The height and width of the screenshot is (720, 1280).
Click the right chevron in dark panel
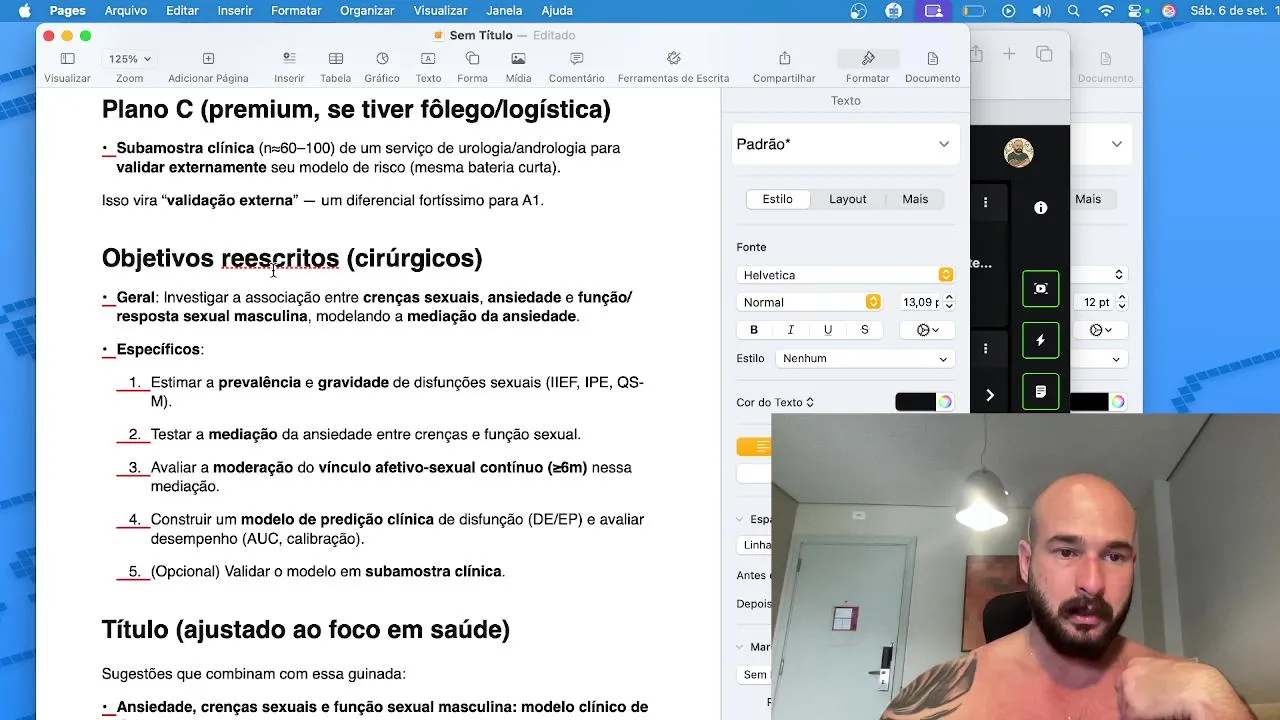tap(990, 395)
